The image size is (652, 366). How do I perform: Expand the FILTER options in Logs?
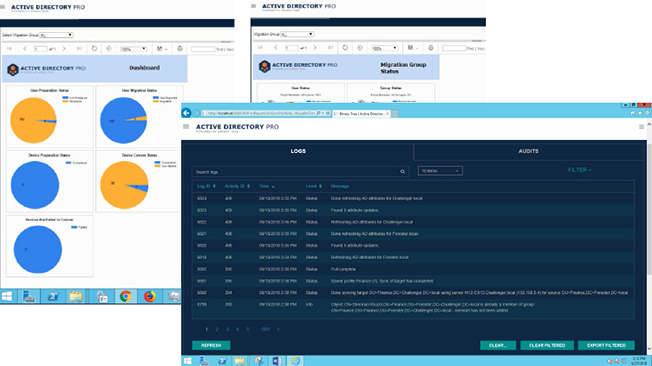580,170
